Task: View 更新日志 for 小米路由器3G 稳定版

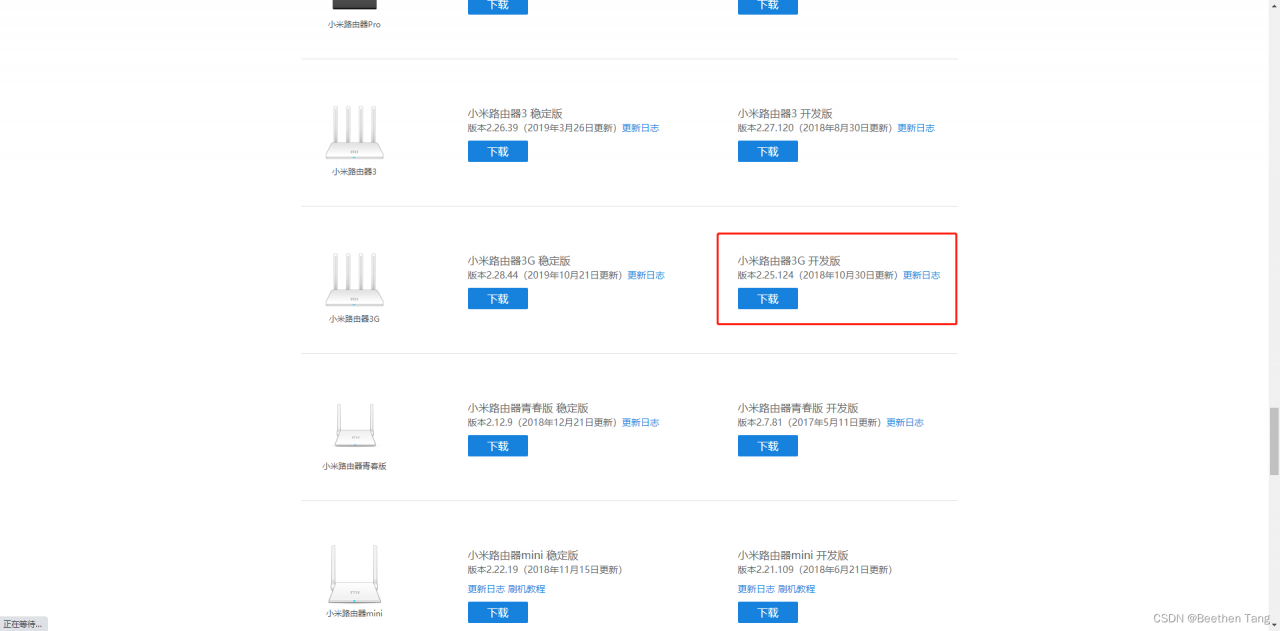Action: point(645,275)
